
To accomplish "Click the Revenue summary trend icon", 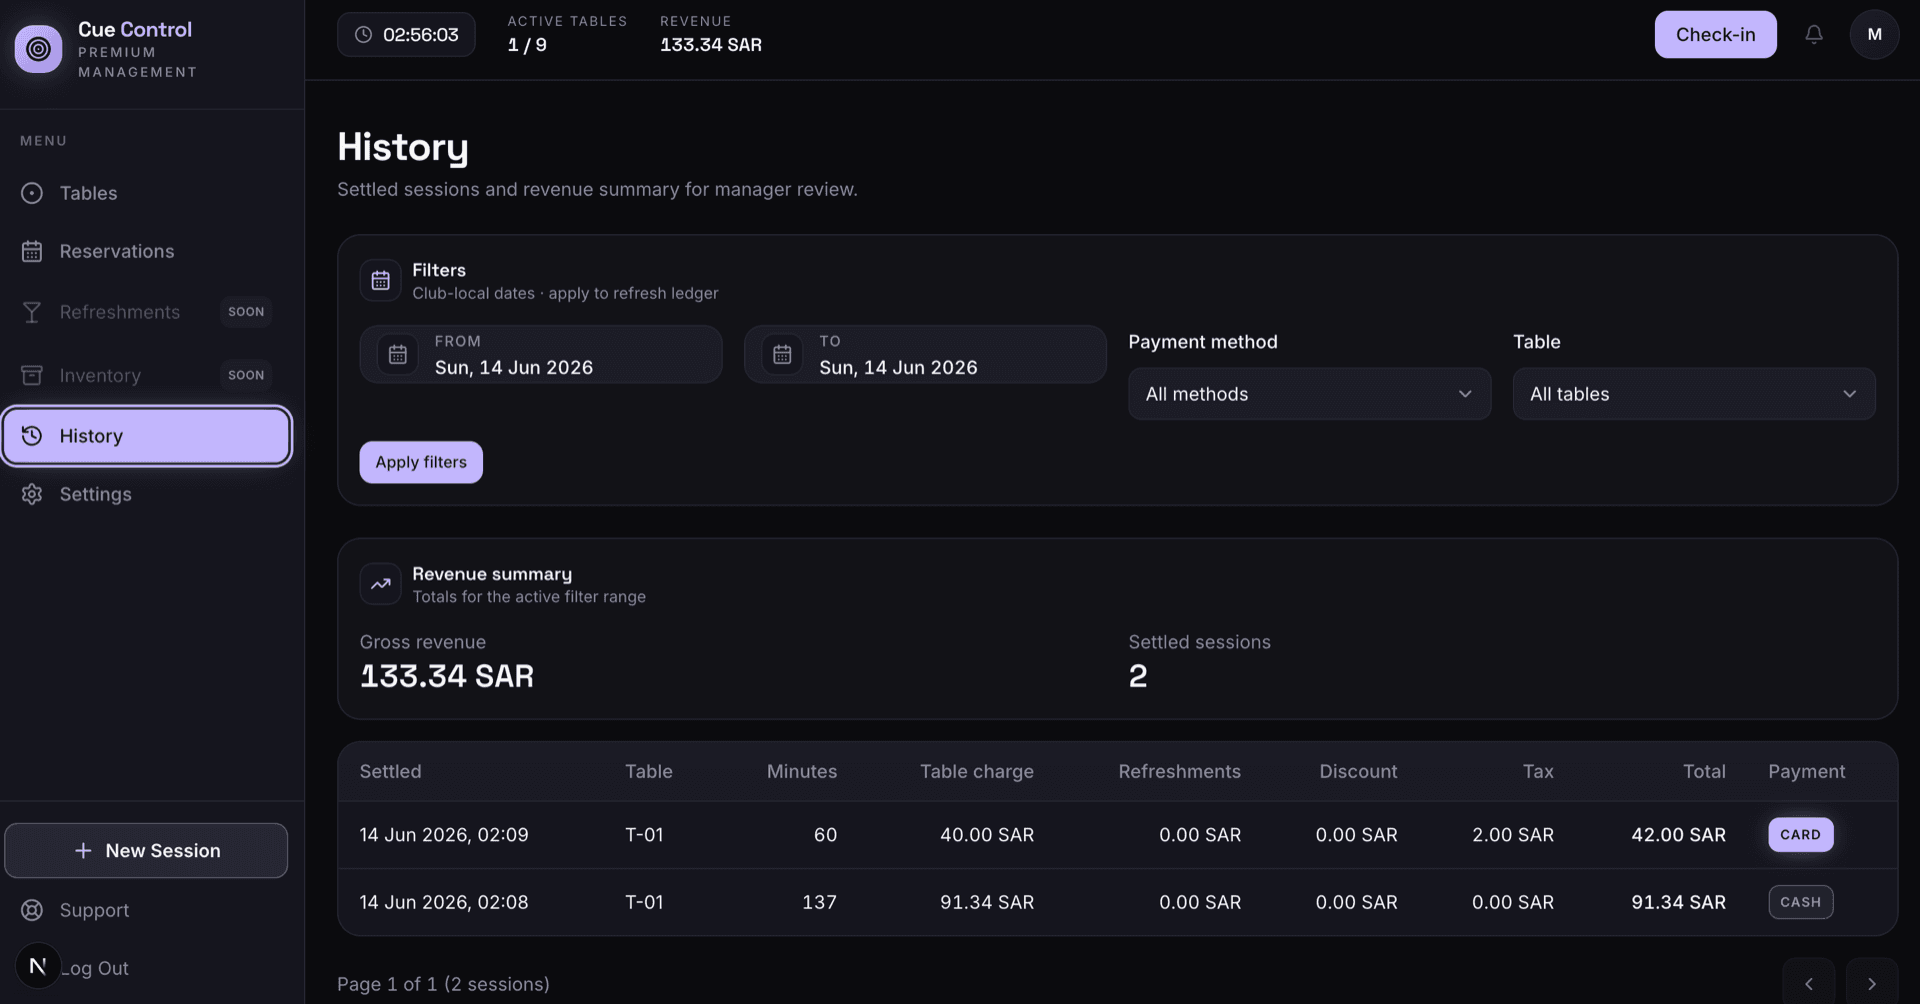I will pos(380,585).
